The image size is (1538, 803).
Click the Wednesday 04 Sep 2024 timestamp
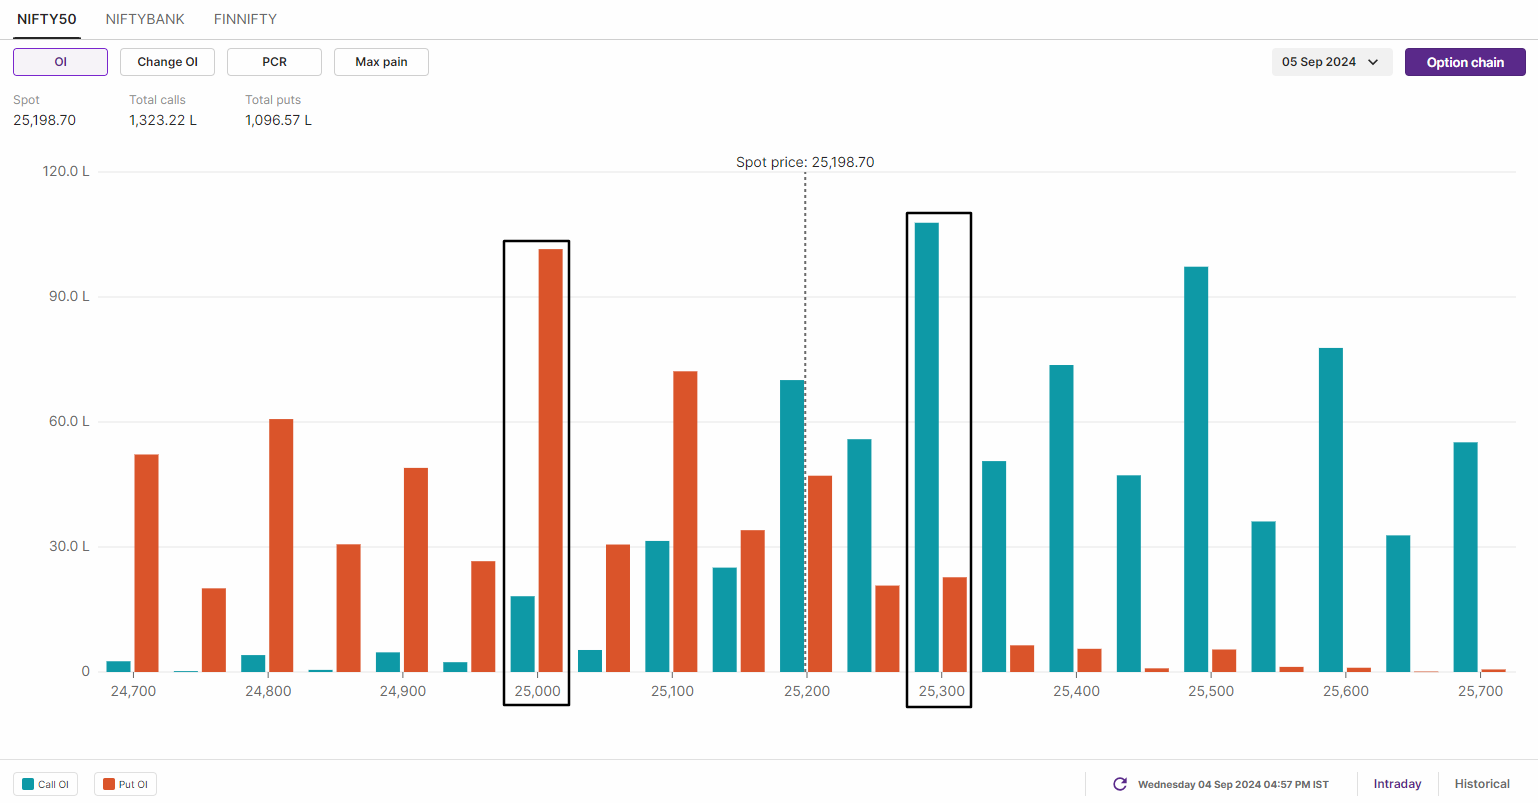pos(1233,784)
